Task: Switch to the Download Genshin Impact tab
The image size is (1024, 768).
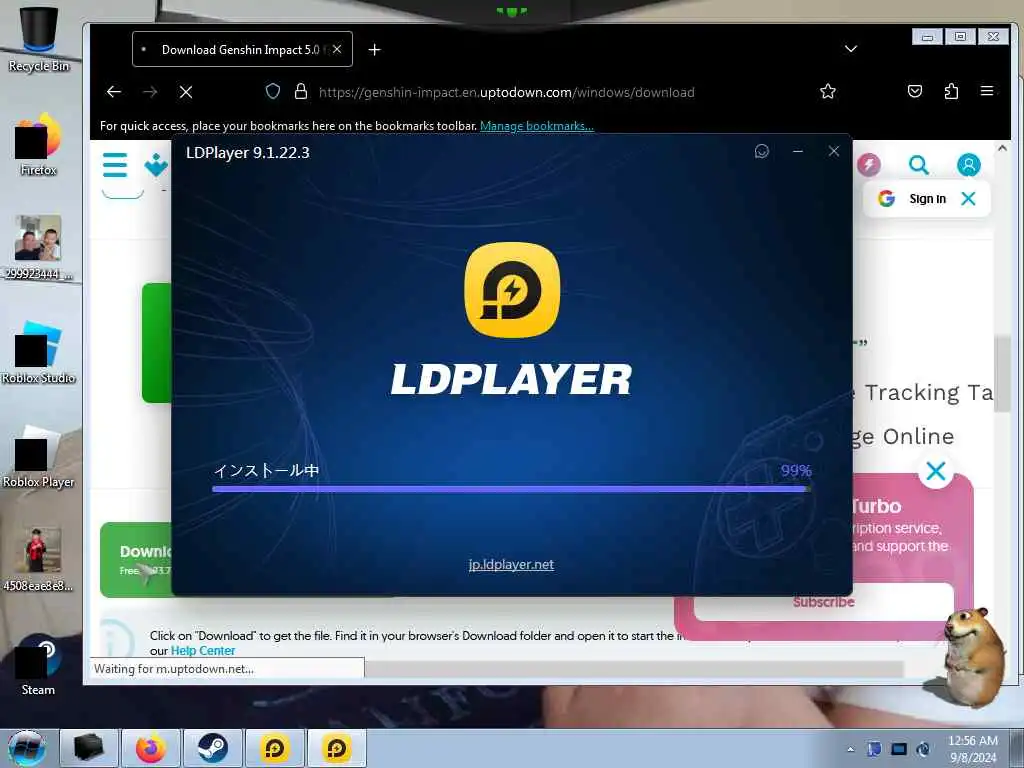Action: [x=240, y=50]
